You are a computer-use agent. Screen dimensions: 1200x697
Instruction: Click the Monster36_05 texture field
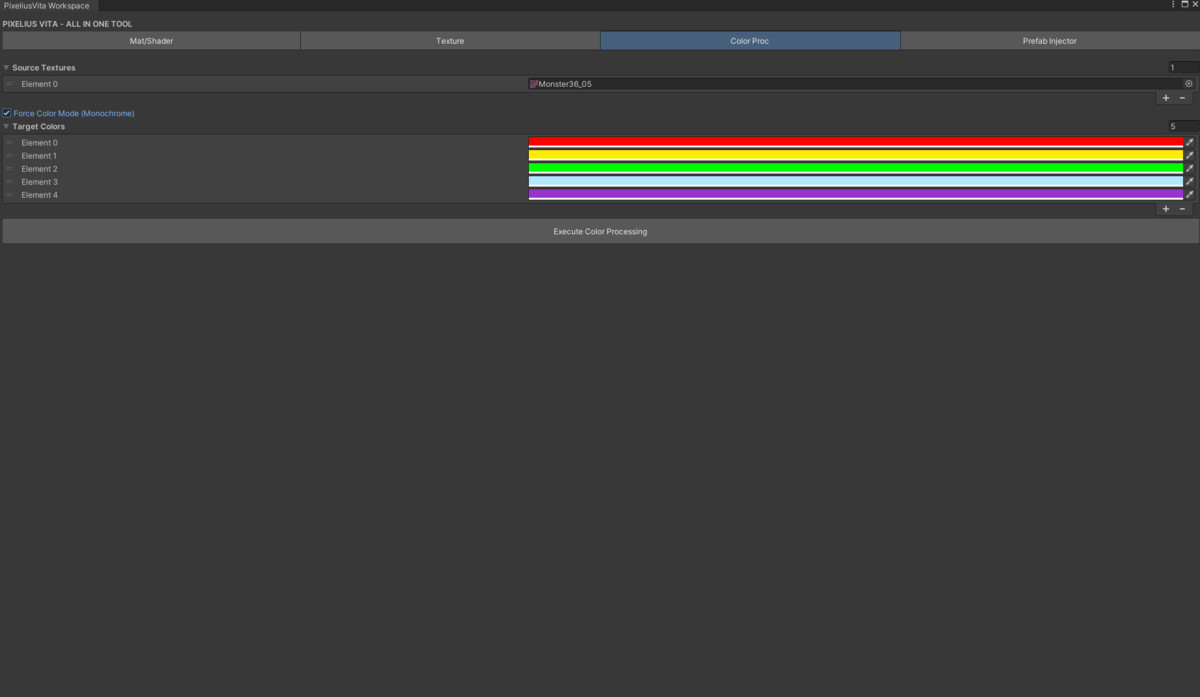[x=855, y=84]
